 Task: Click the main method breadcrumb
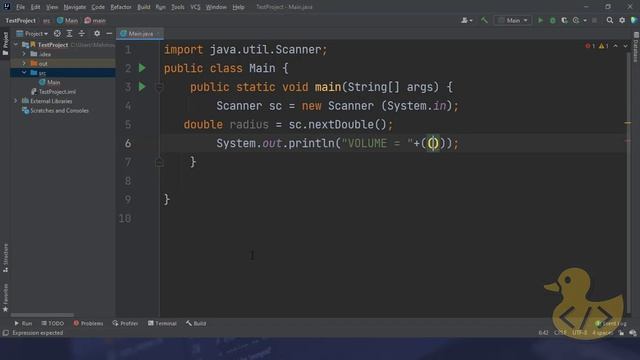(x=95, y=20)
